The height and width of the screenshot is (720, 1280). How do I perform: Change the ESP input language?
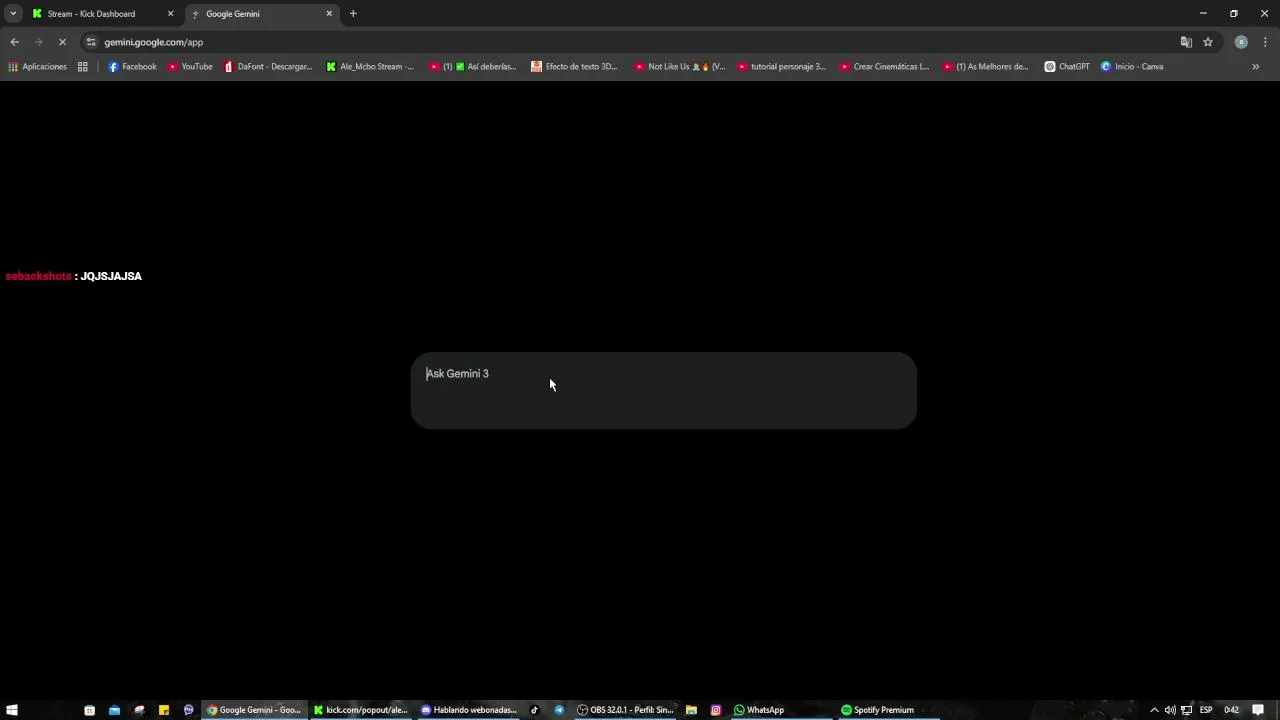[1206, 710]
